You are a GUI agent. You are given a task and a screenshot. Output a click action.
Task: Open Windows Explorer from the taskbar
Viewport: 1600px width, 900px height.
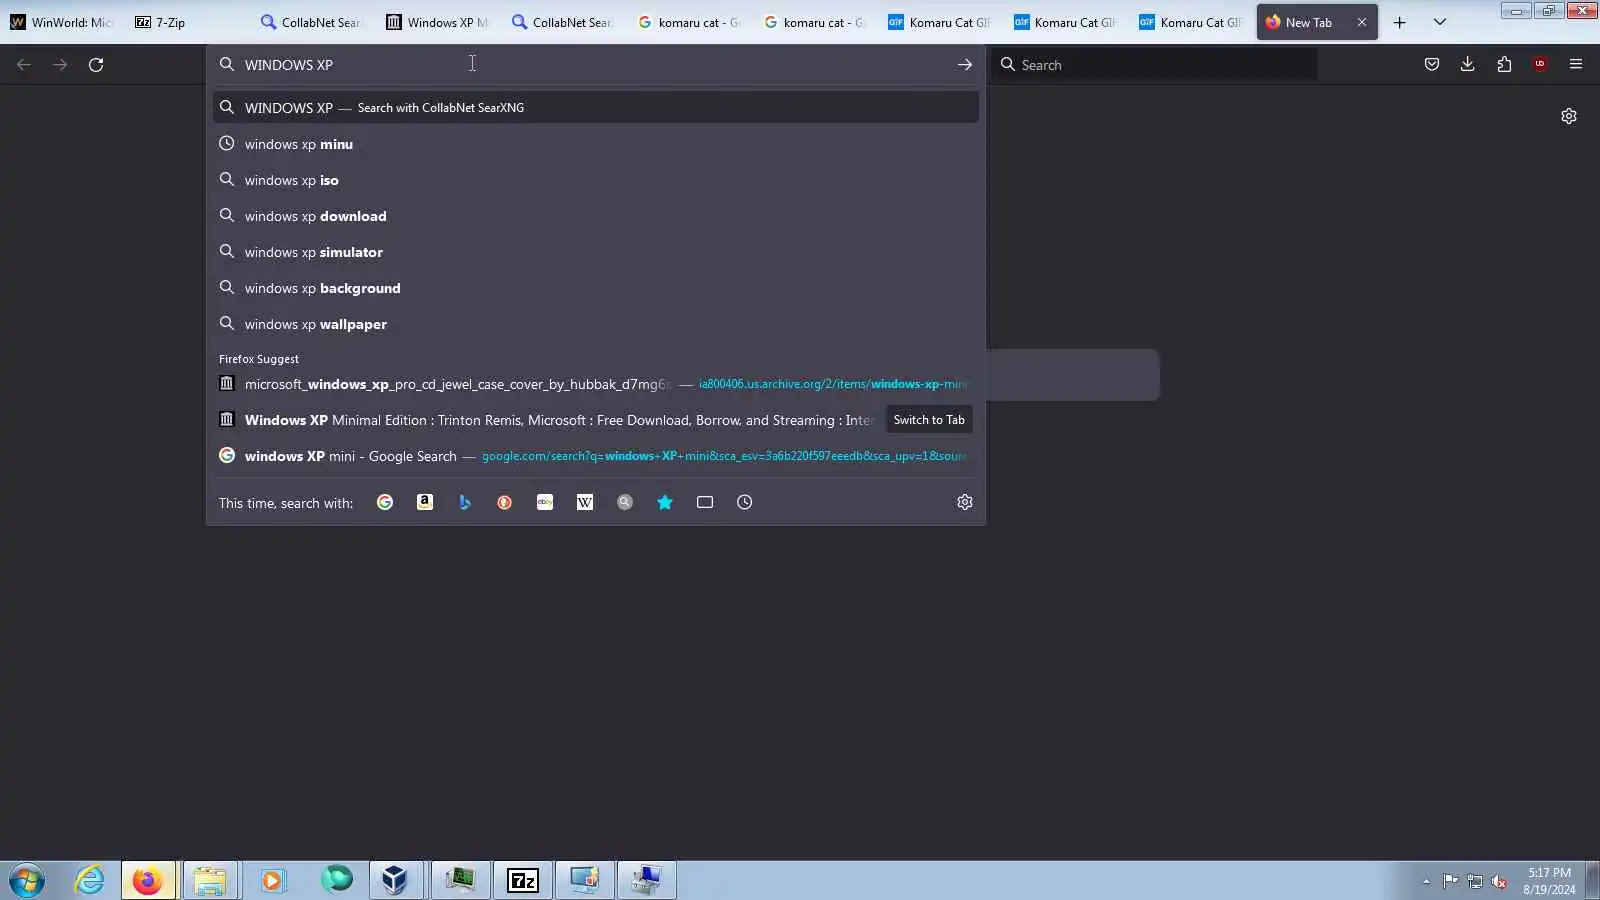pyautogui.click(x=210, y=880)
